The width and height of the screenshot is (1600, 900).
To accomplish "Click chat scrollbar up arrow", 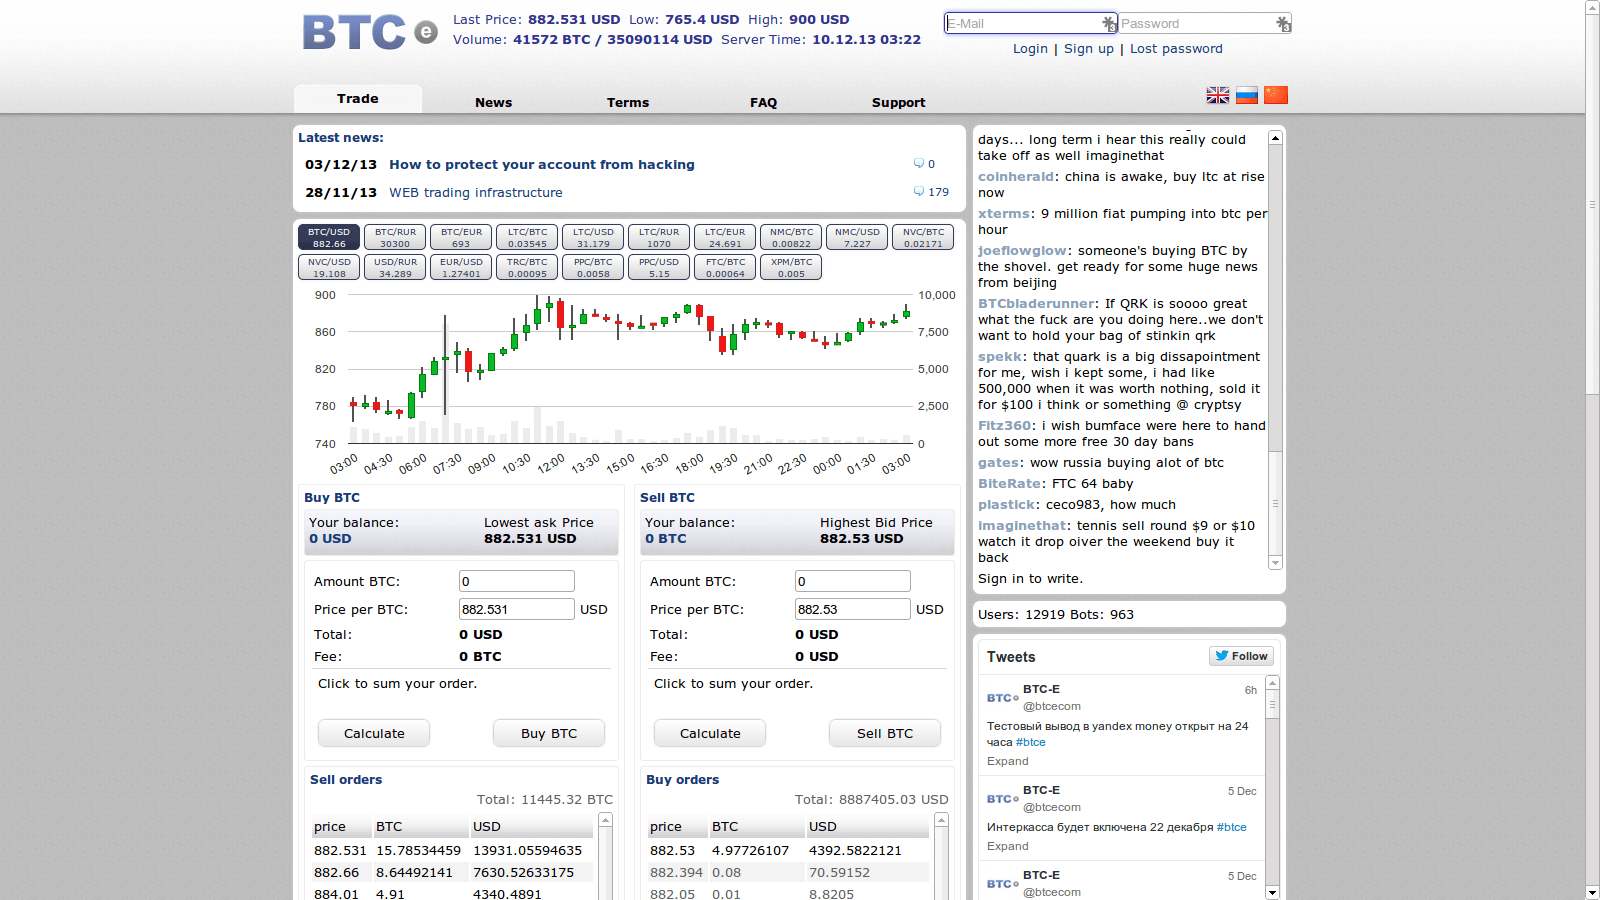I will [1275, 137].
